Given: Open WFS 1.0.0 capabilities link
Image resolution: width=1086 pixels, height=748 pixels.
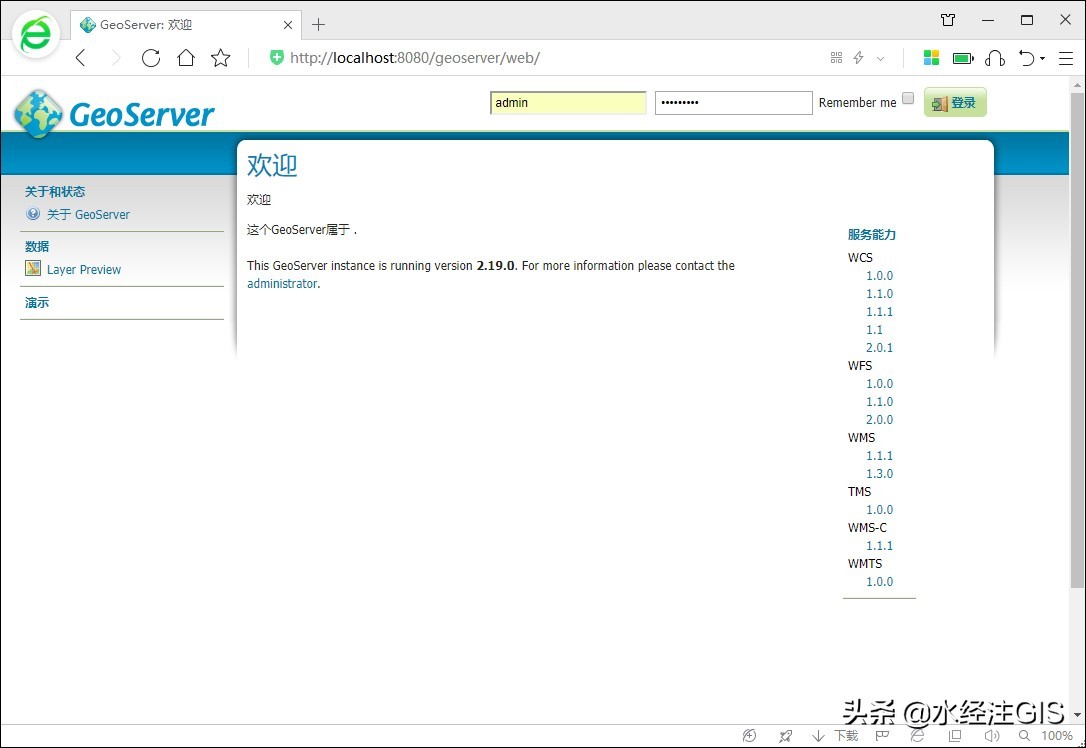Looking at the screenshot, I should [880, 384].
